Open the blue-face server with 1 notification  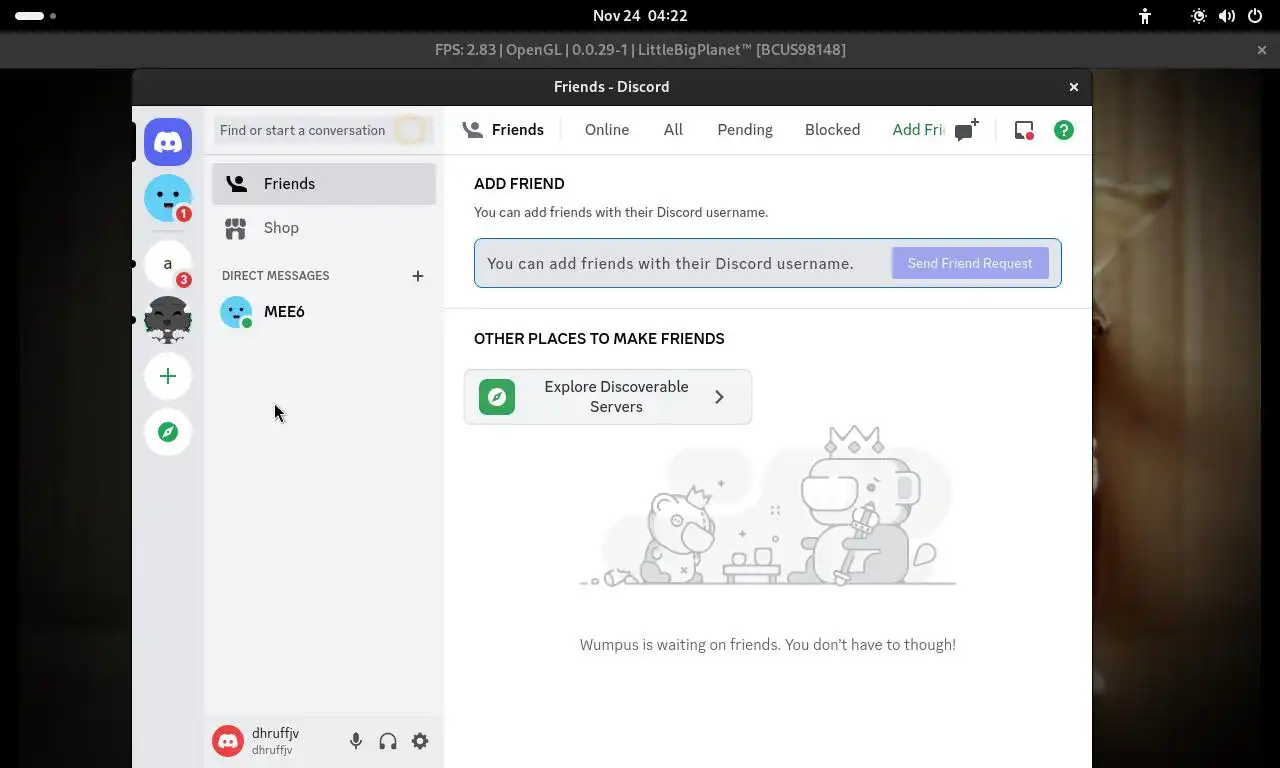pyautogui.click(x=168, y=198)
